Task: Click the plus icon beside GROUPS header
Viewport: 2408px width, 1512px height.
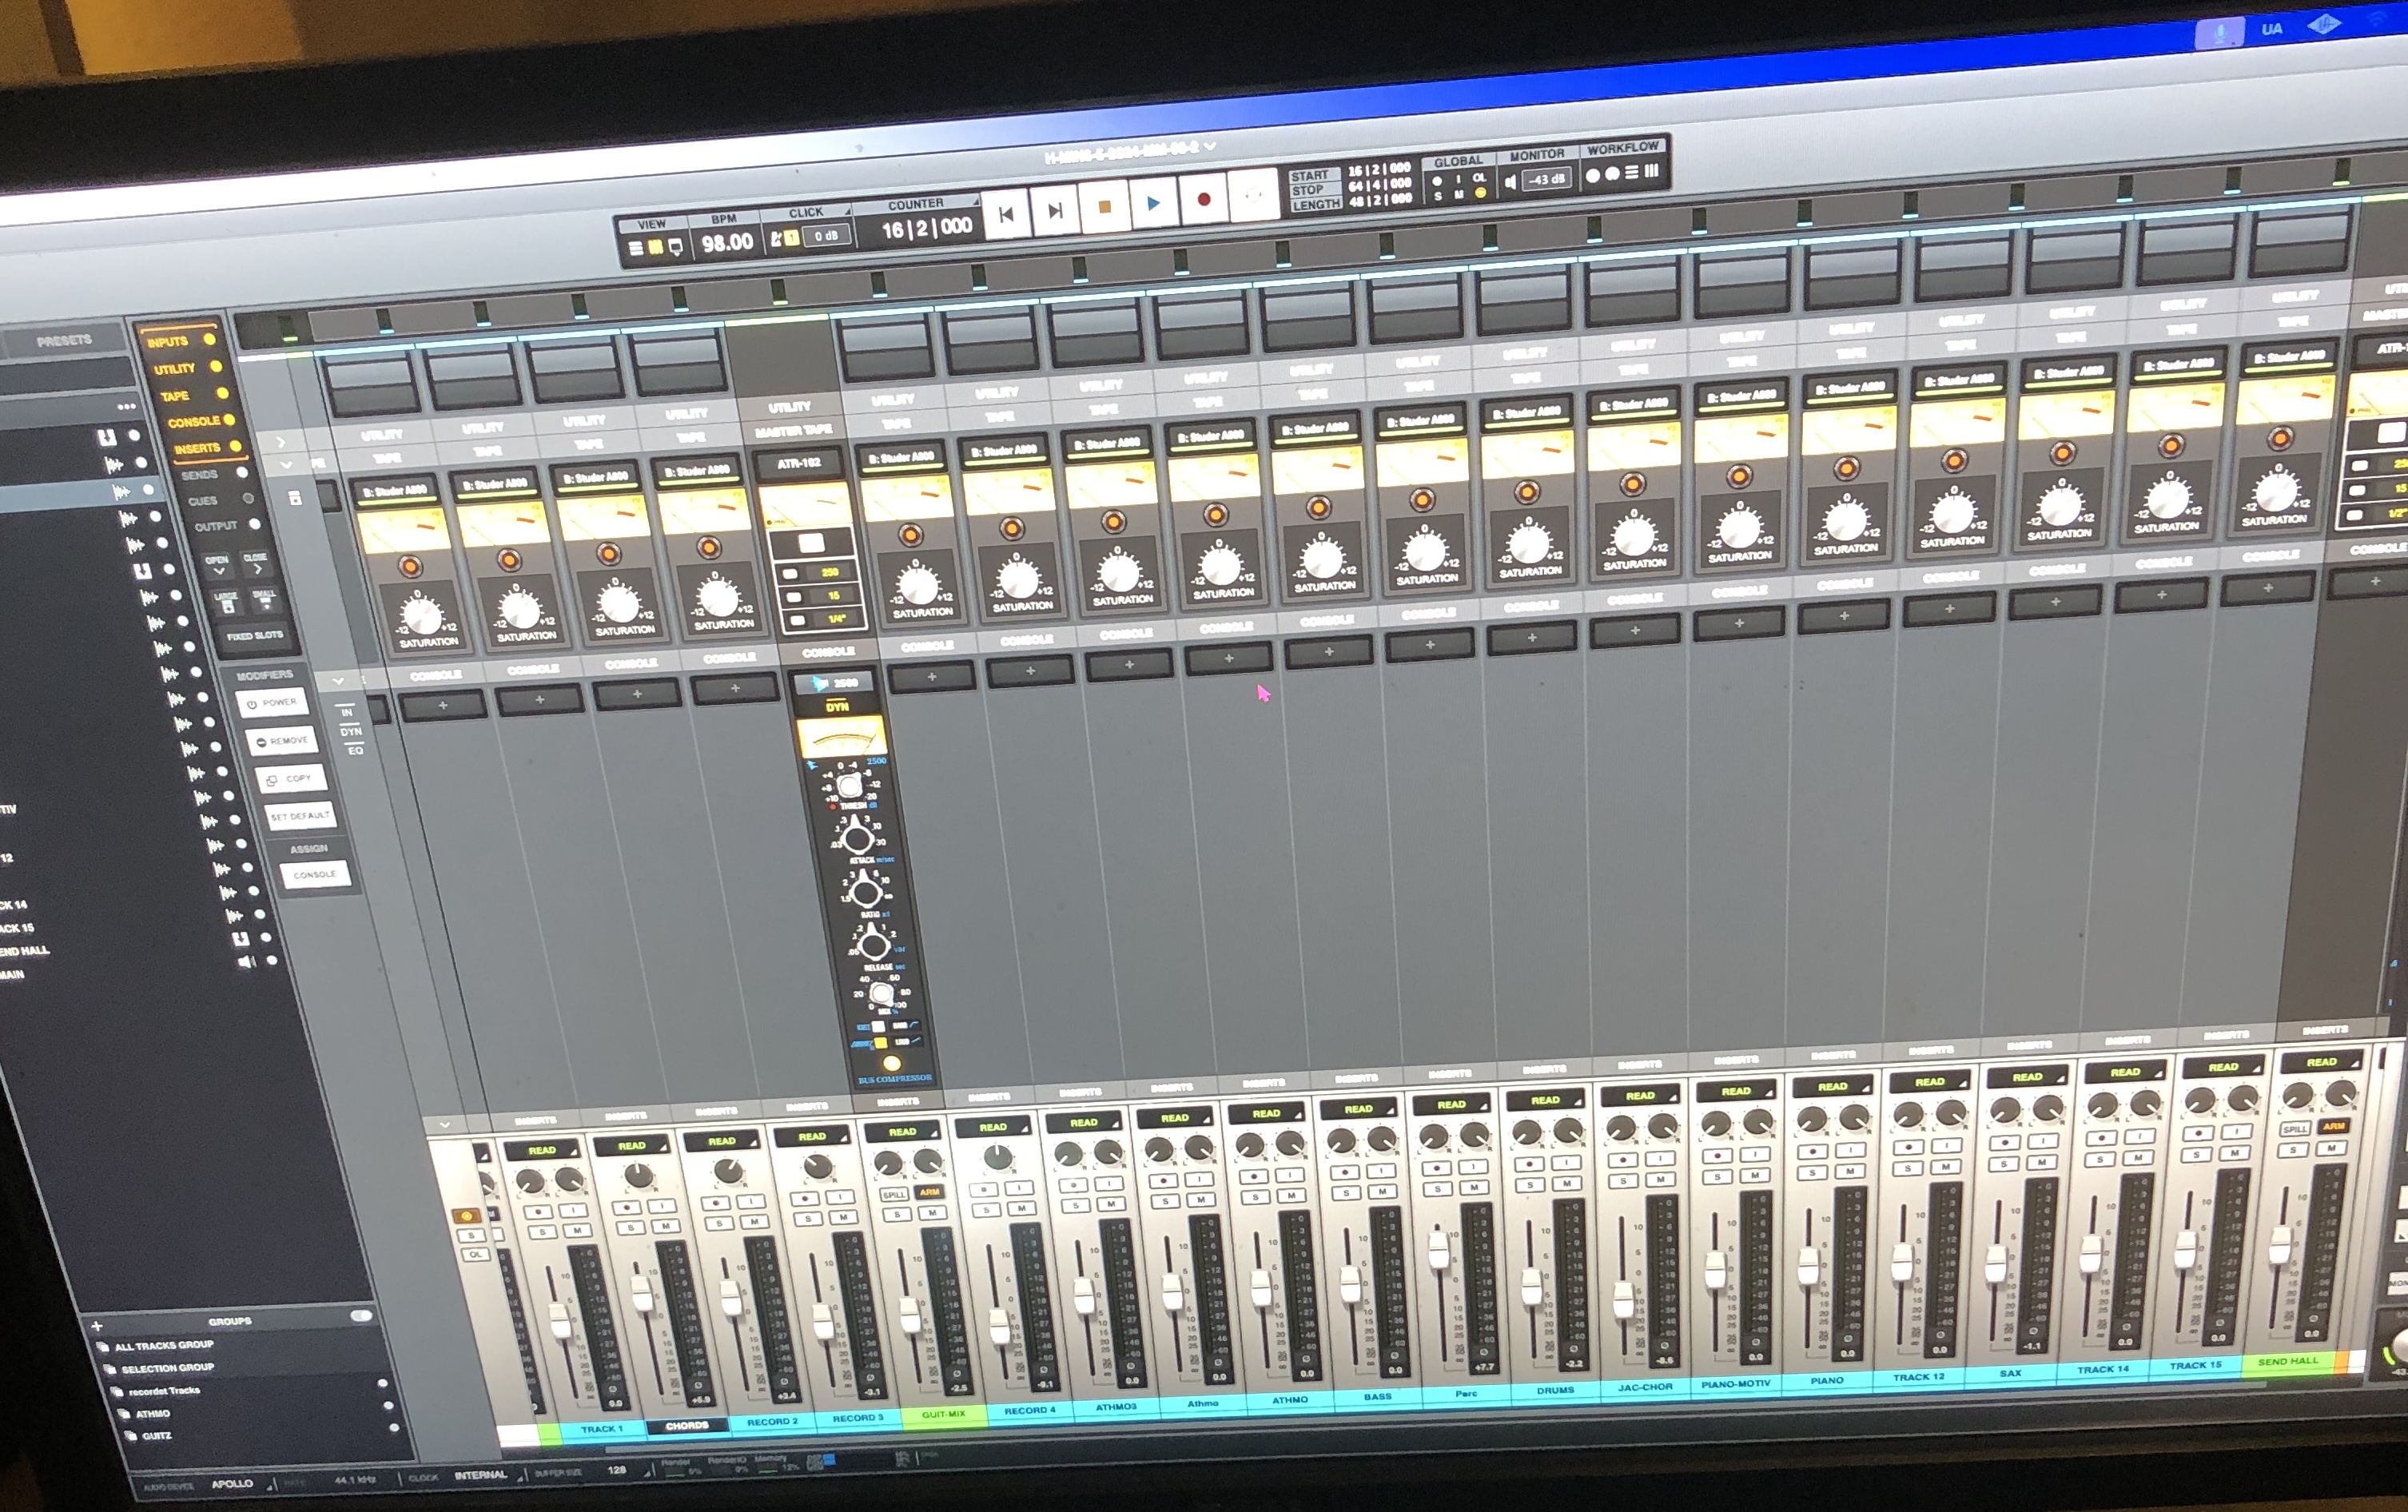Action: tap(97, 1326)
